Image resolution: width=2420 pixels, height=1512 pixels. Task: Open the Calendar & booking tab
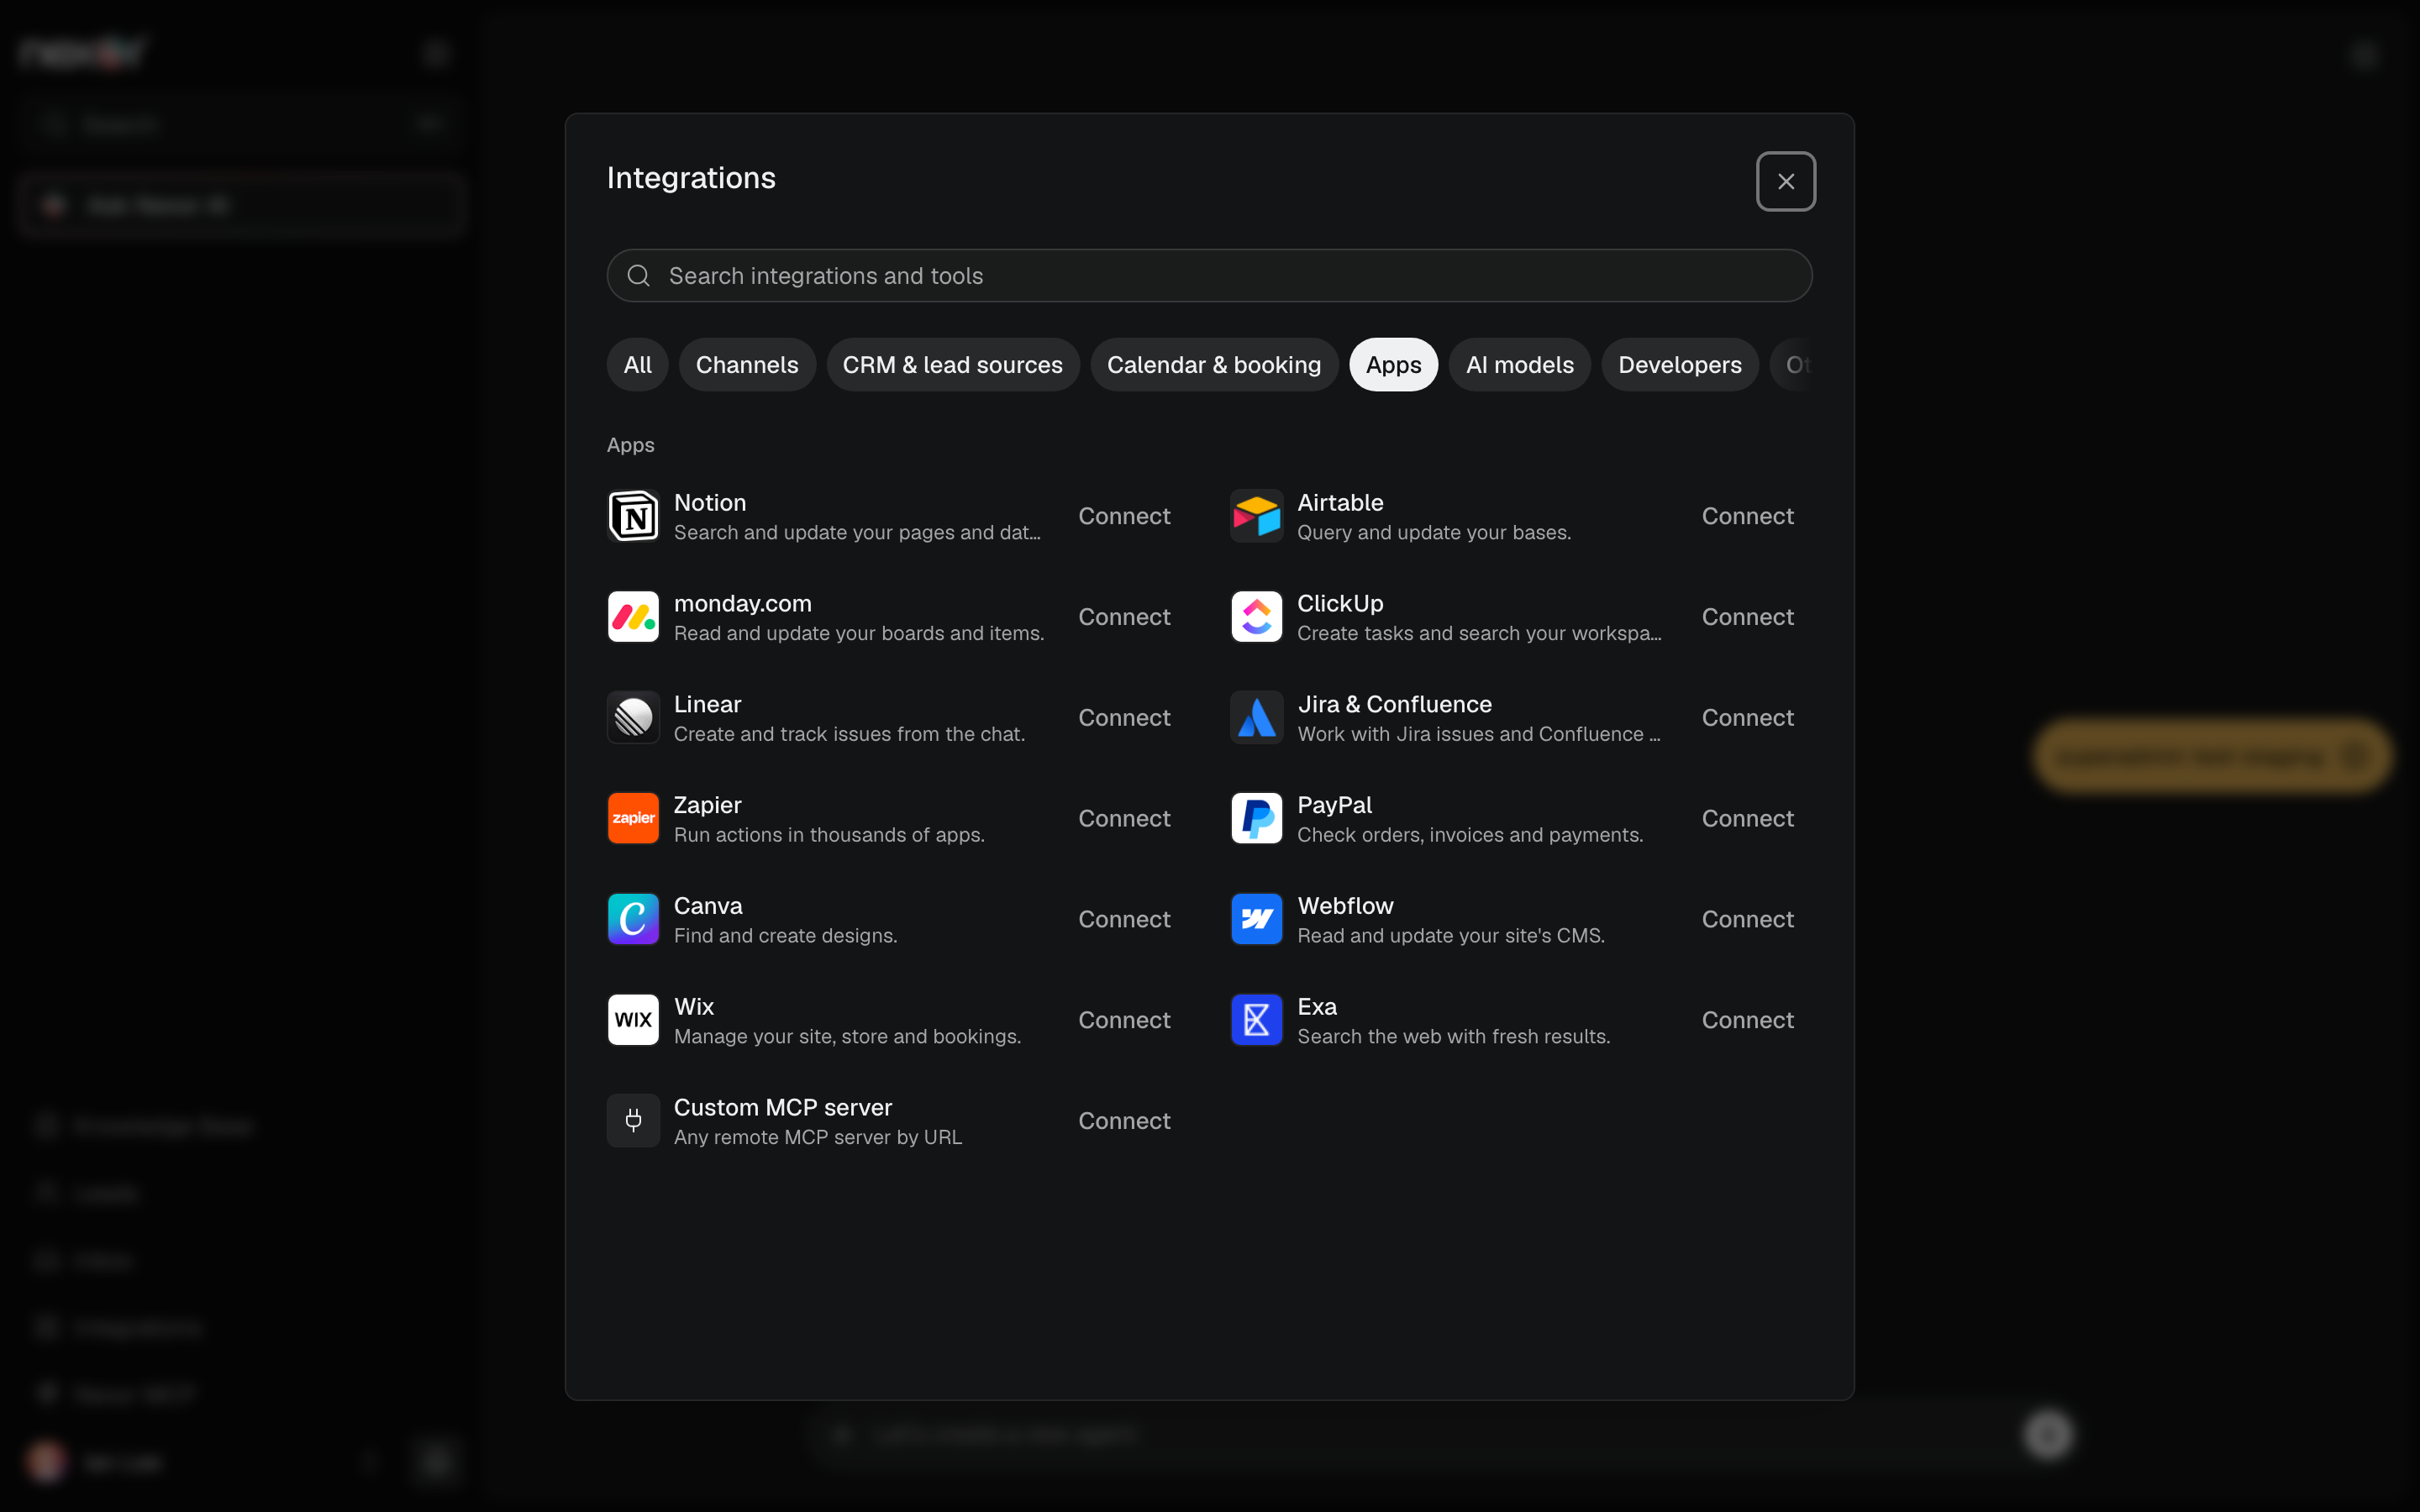click(1214, 365)
